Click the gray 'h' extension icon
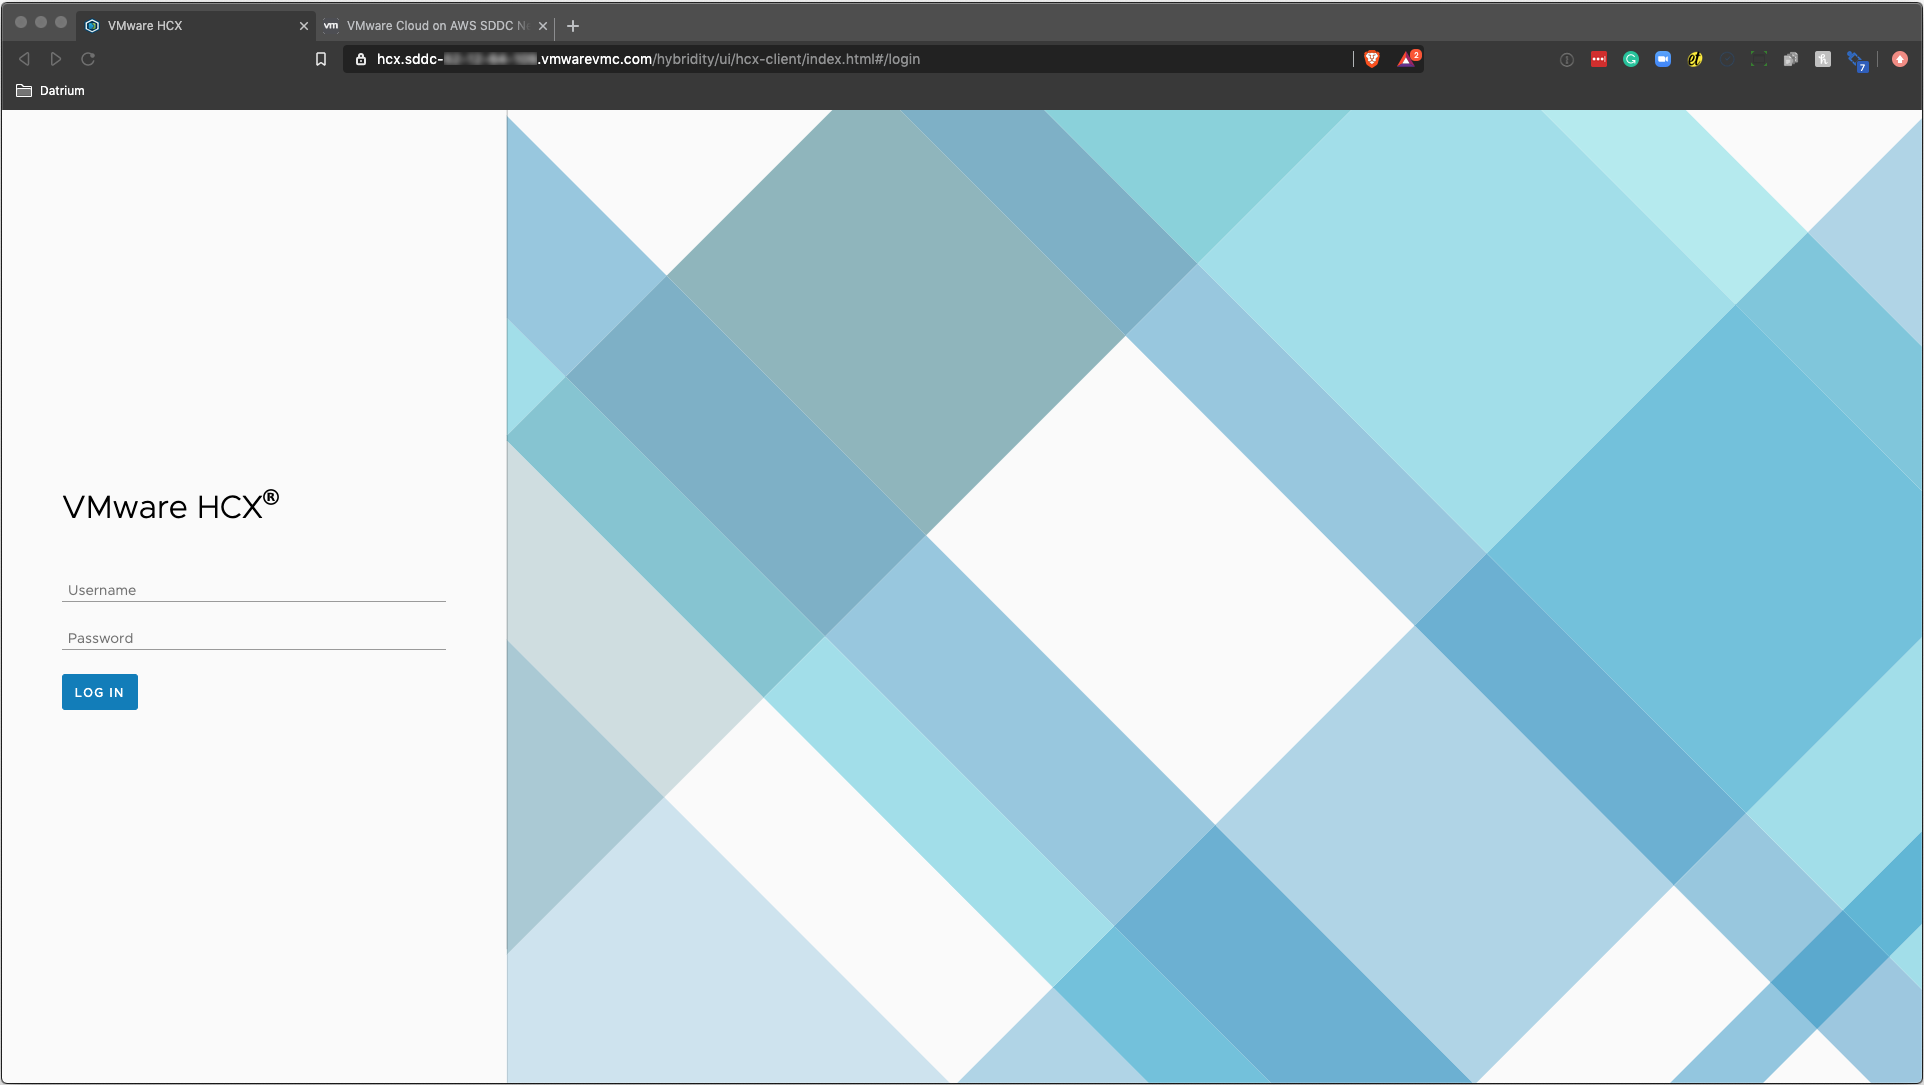The image size is (1924, 1085). tap(1823, 59)
